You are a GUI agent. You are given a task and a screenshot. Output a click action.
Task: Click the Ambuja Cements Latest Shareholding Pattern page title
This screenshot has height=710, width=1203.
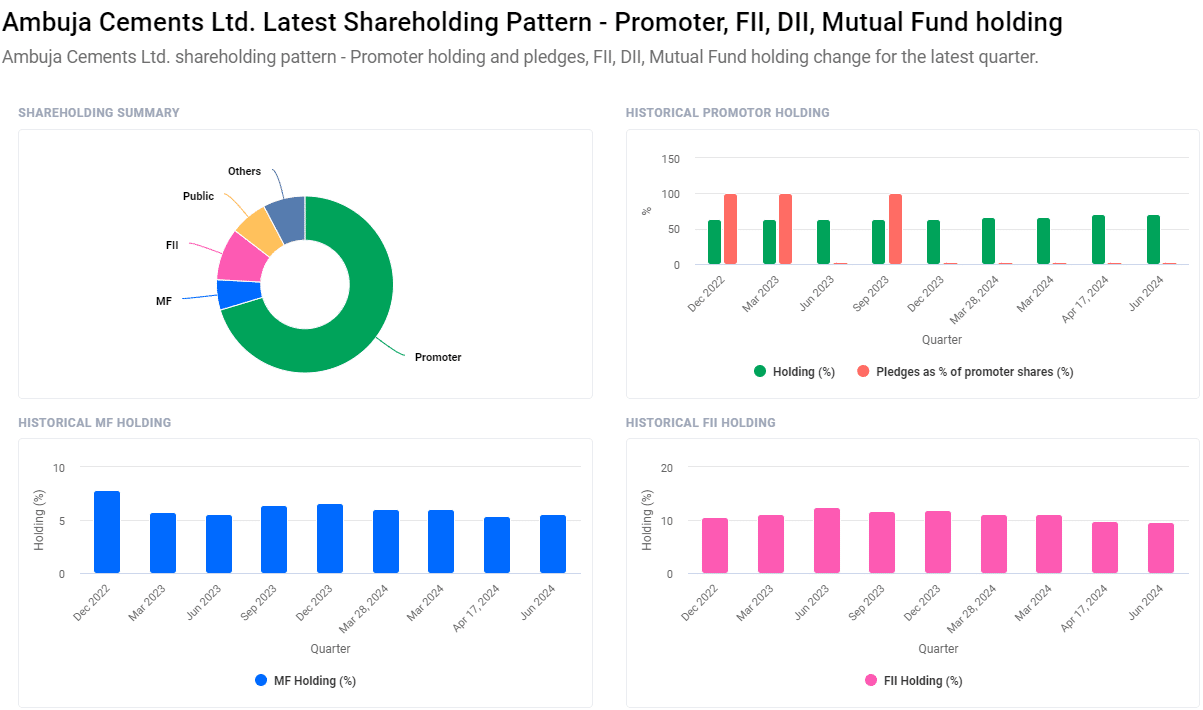point(532,23)
